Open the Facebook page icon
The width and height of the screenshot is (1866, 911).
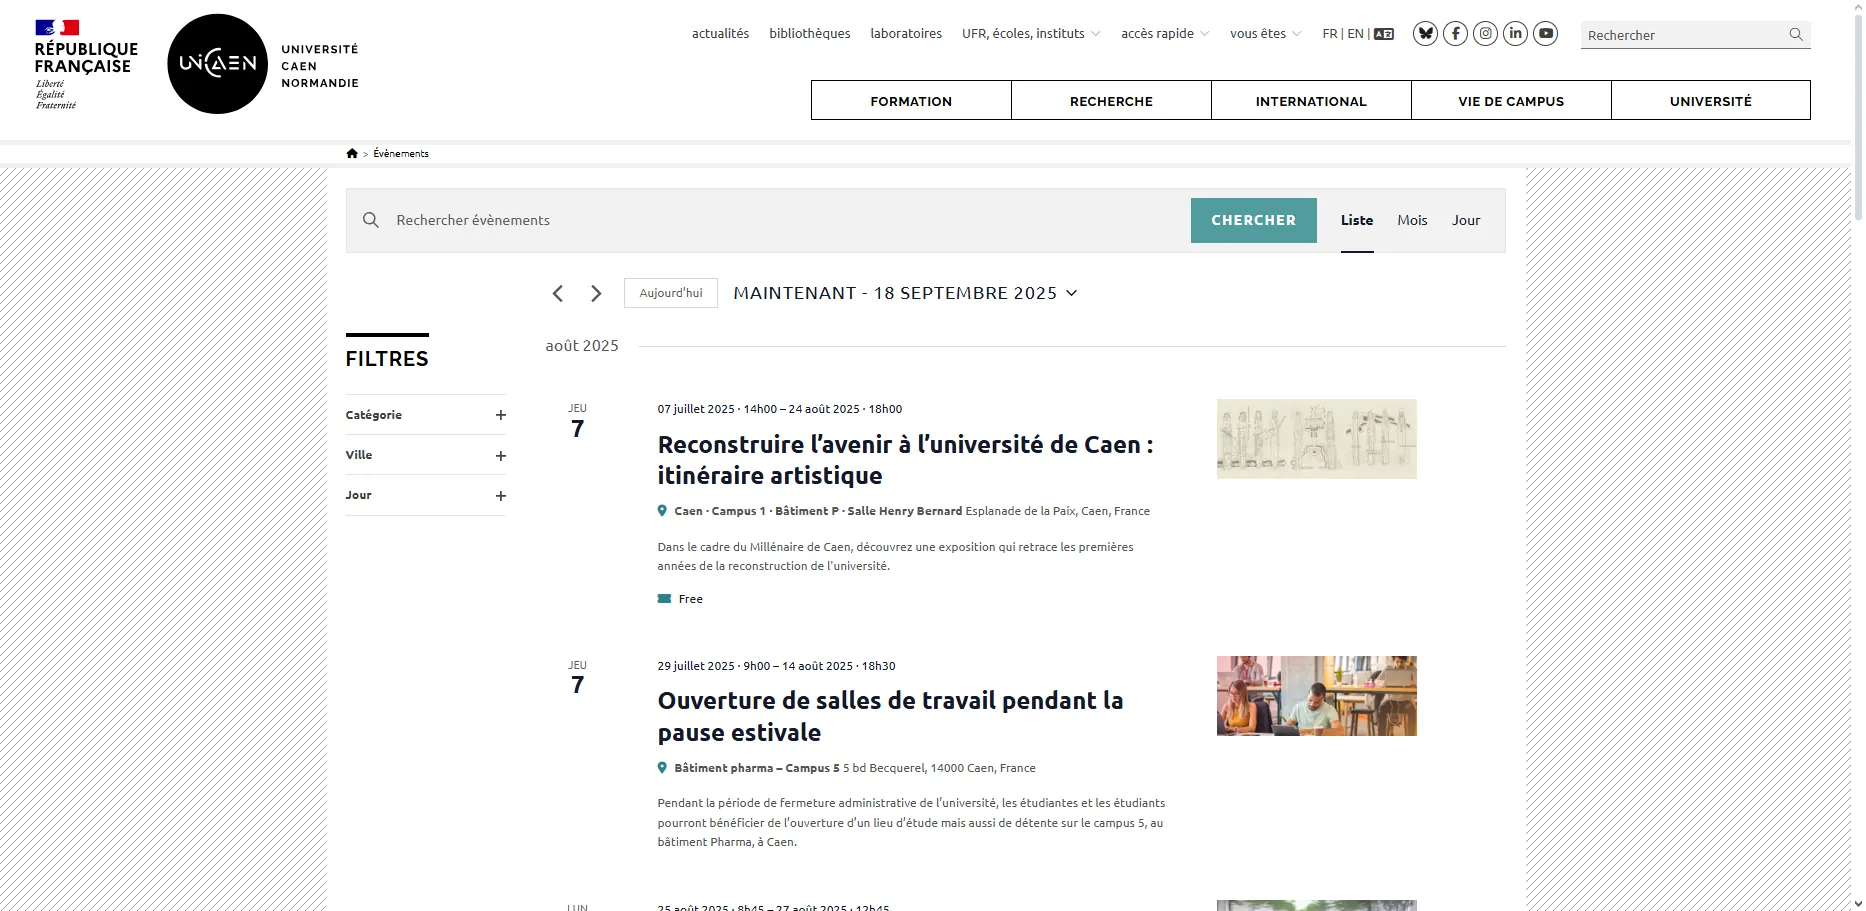coord(1455,34)
